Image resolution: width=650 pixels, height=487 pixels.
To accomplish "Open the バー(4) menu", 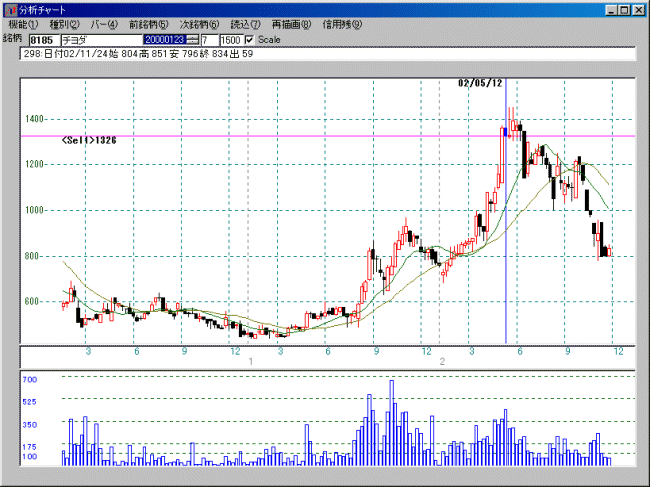I will (x=104, y=24).
